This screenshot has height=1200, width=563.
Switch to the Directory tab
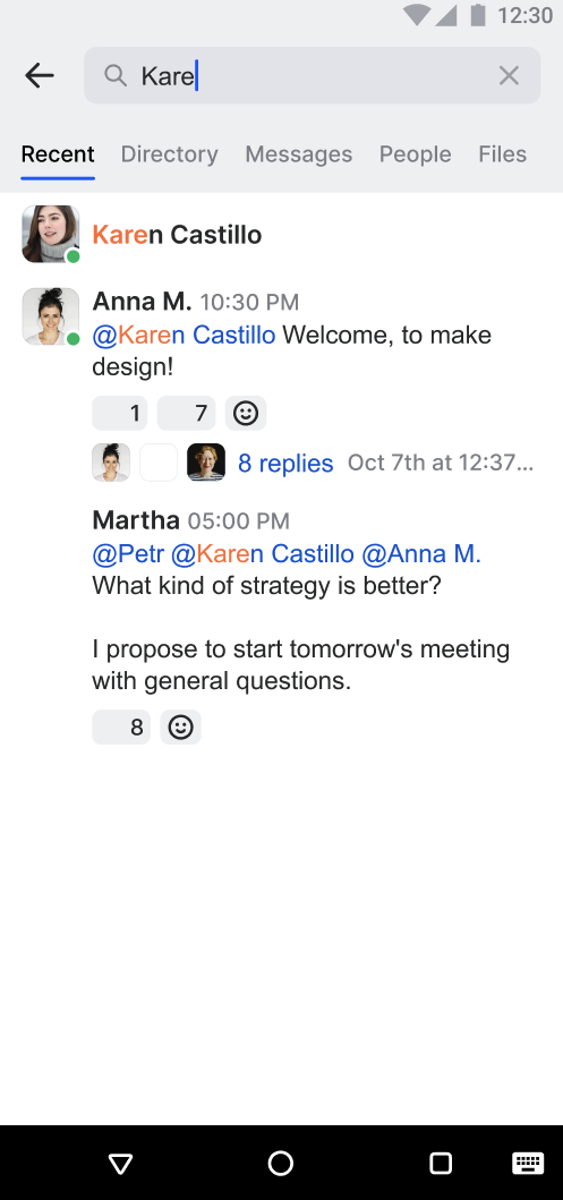point(169,154)
